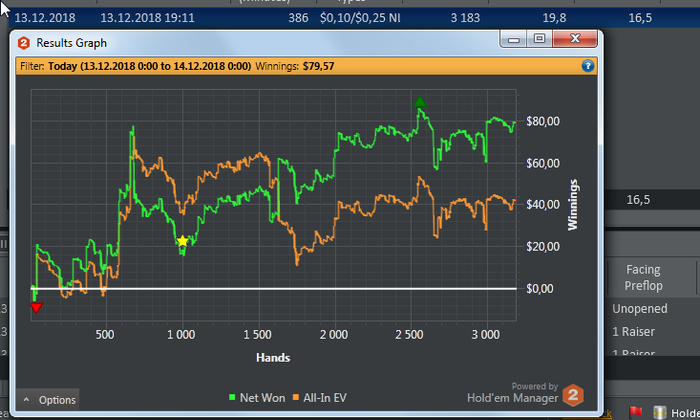The width and height of the screenshot is (700, 420).
Task: Click the Net Won legend label
Action: pyautogui.click(x=262, y=398)
